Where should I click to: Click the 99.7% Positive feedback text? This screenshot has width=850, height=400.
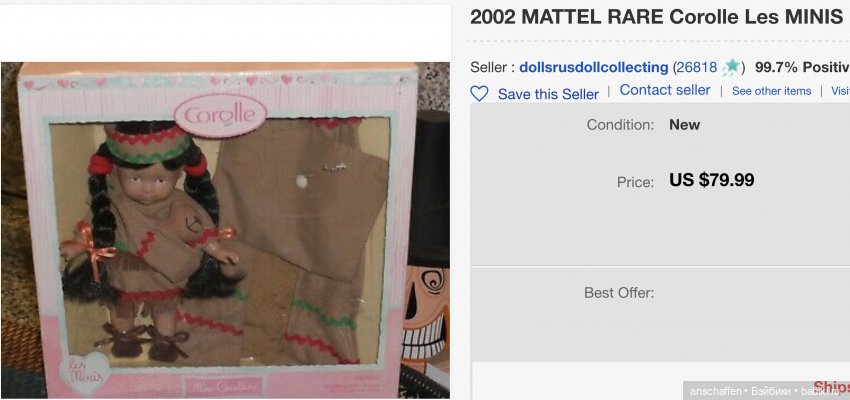click(x=802, y=67)
